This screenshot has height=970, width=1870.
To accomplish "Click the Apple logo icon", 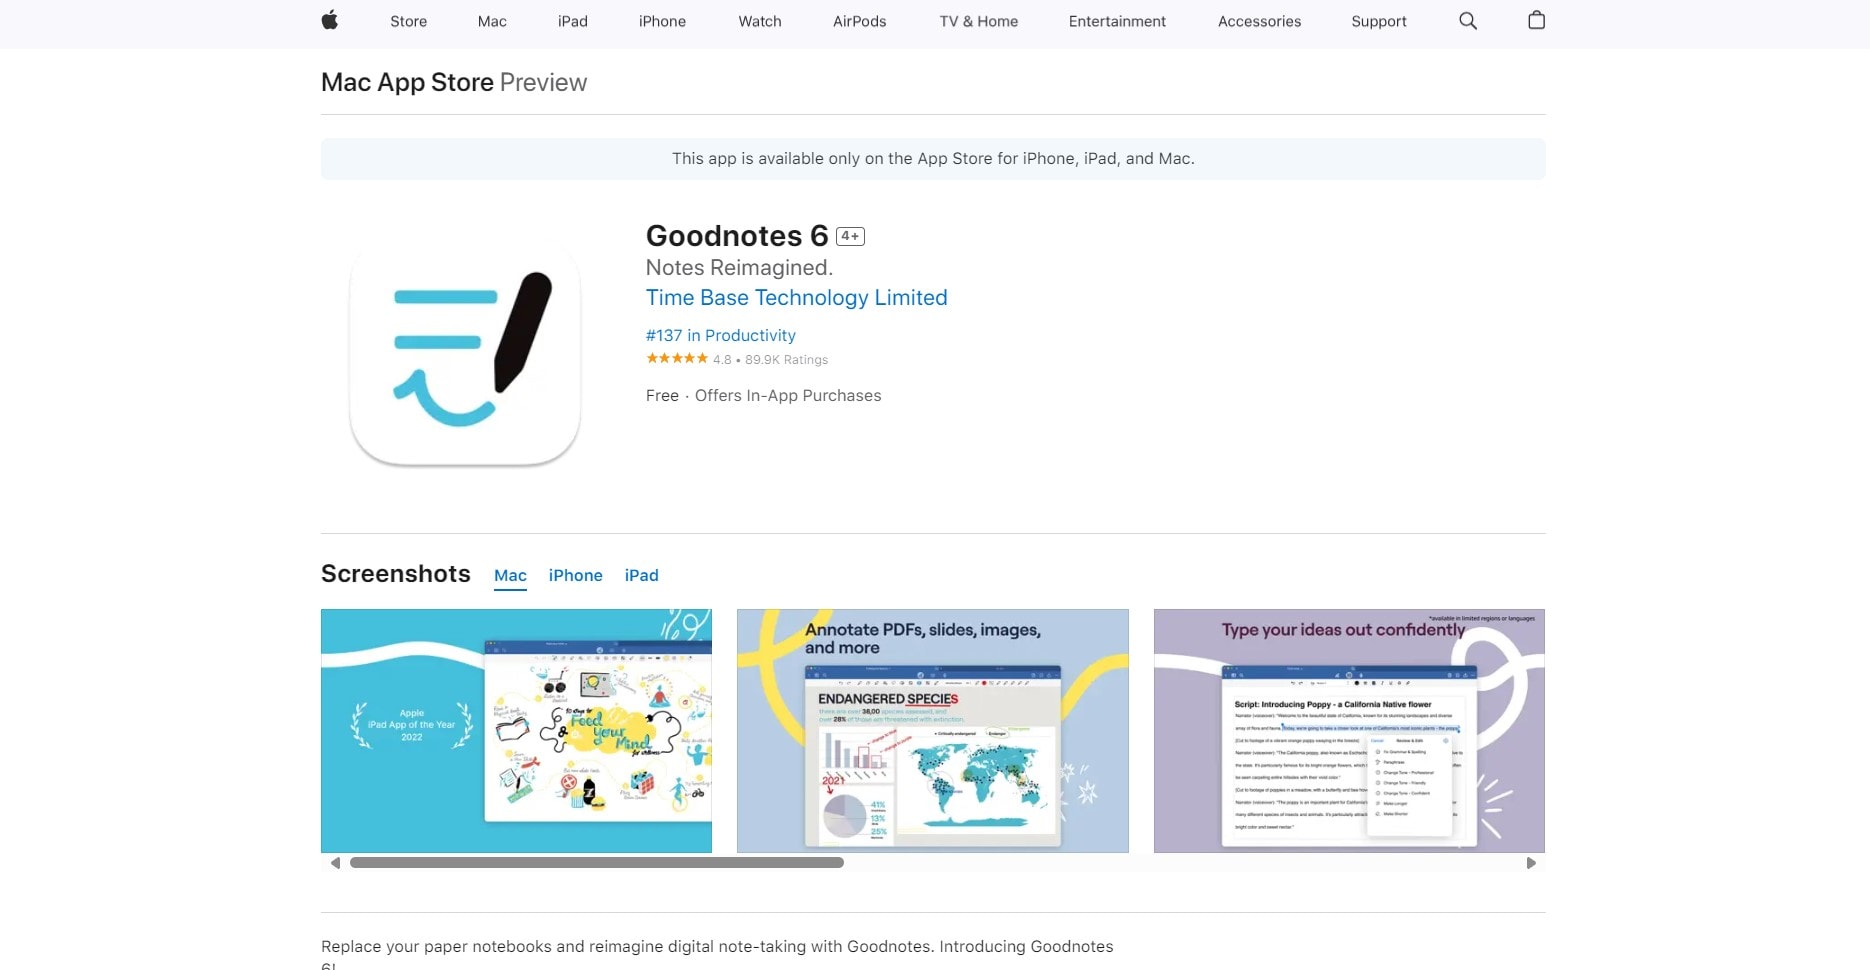I will pyautogui.click(x=329, y=21).
